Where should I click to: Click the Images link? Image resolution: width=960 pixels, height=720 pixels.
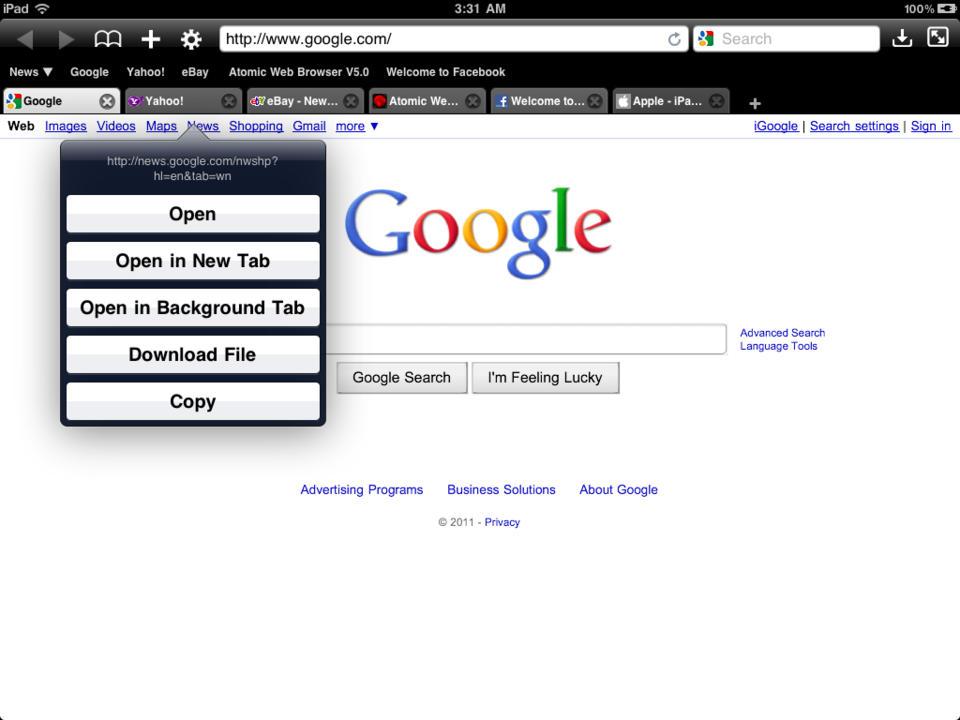pyautogui.click(x=66, y=126)
